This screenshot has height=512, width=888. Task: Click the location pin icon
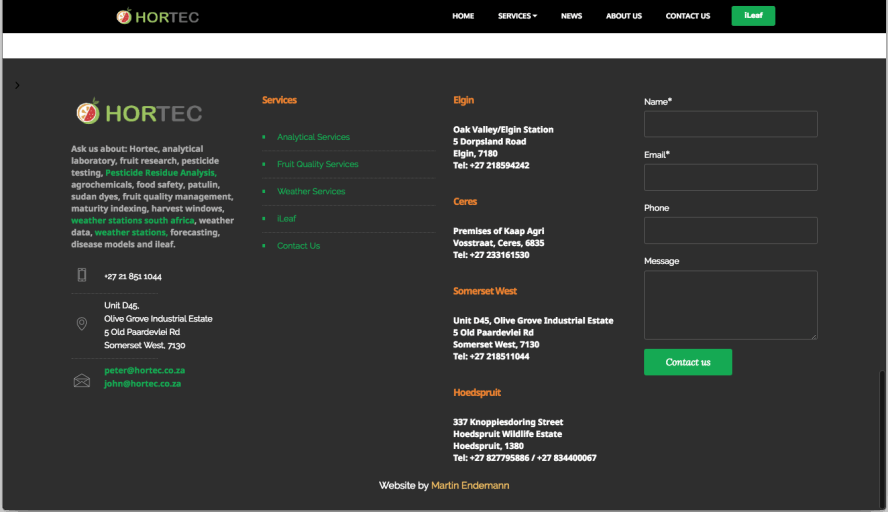[82, 324]
